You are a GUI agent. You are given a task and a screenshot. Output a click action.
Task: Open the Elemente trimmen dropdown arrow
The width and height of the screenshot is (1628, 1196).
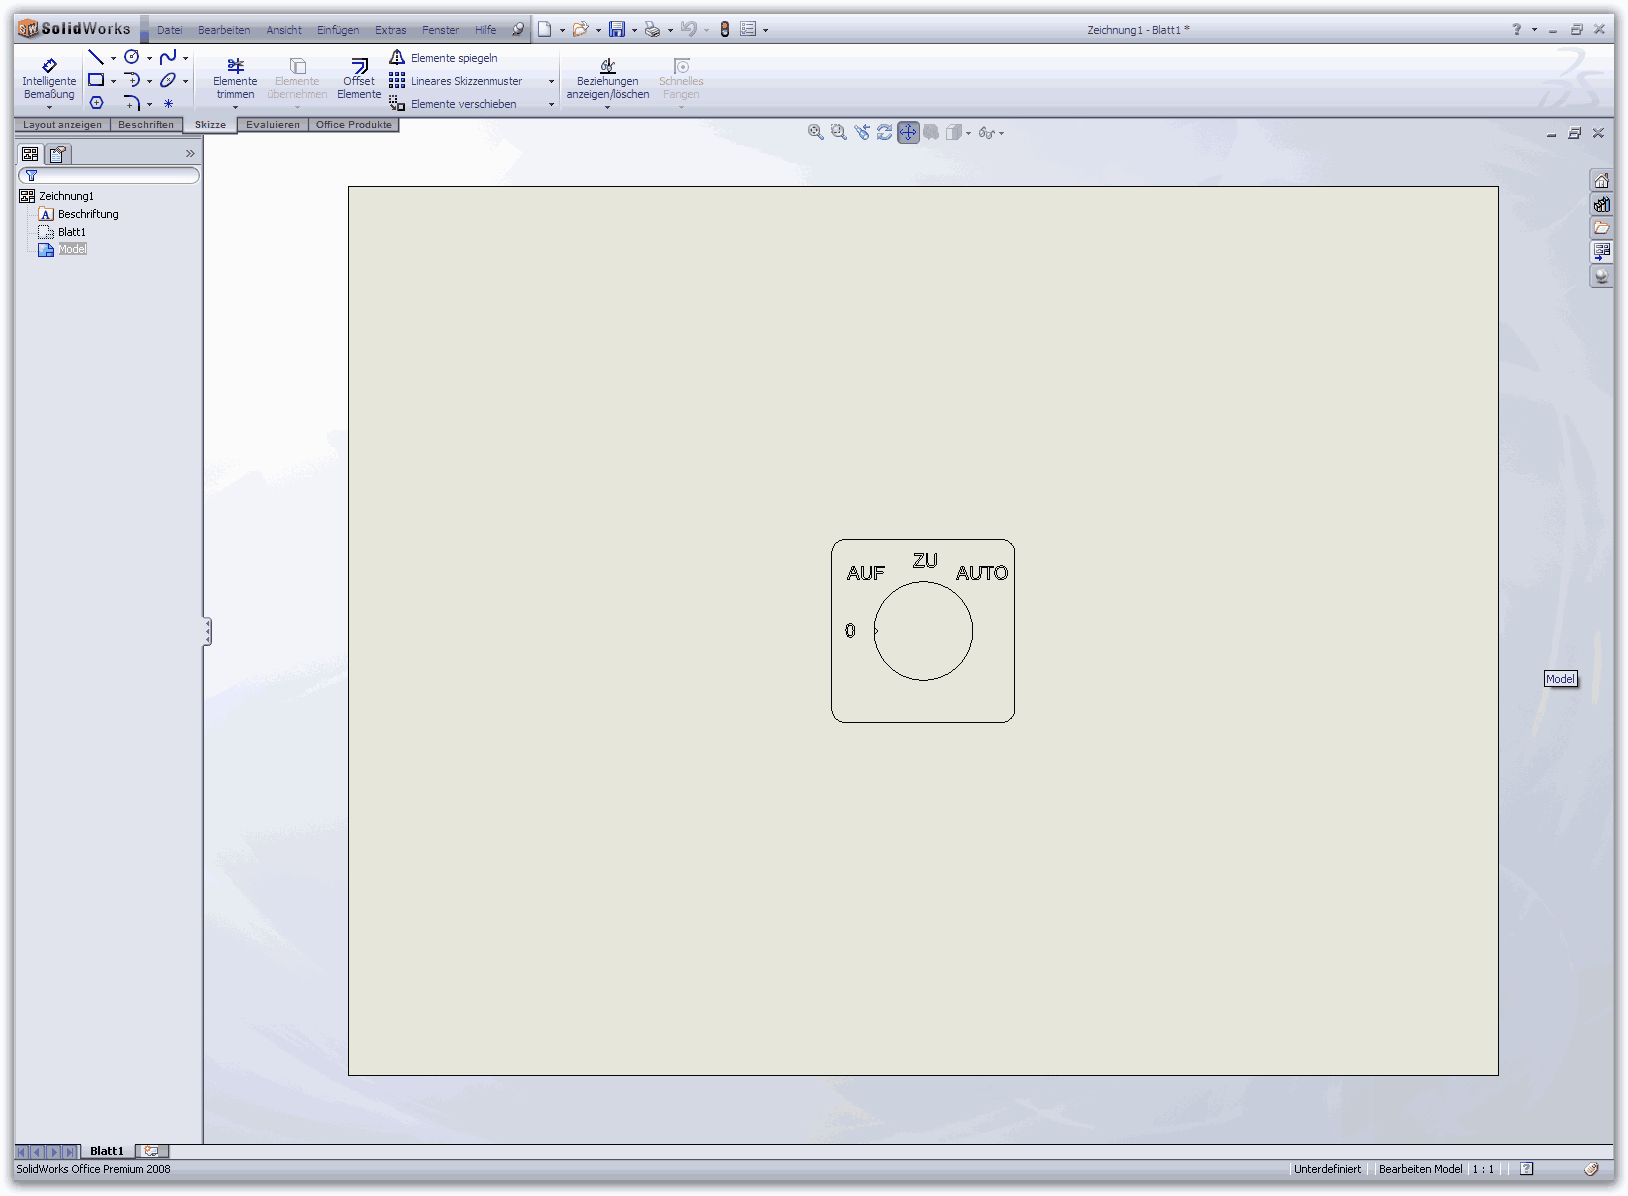point(235,107)
